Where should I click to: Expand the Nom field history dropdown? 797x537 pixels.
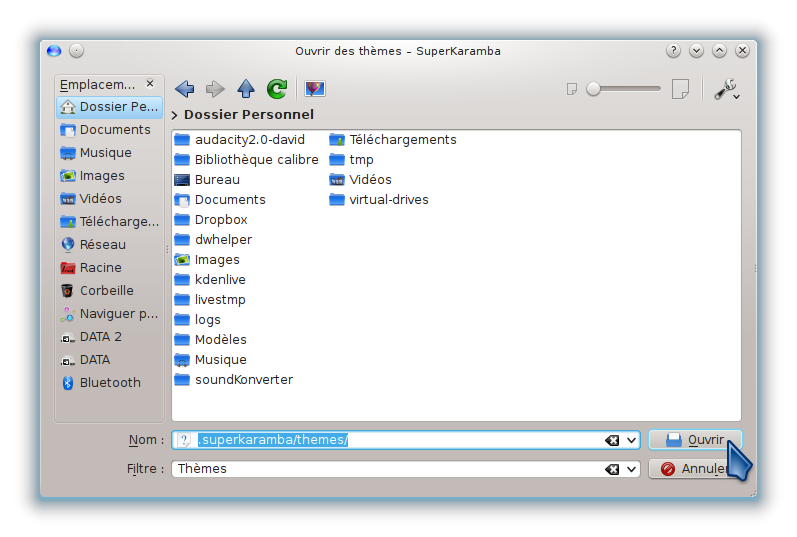tap(631, 440)
